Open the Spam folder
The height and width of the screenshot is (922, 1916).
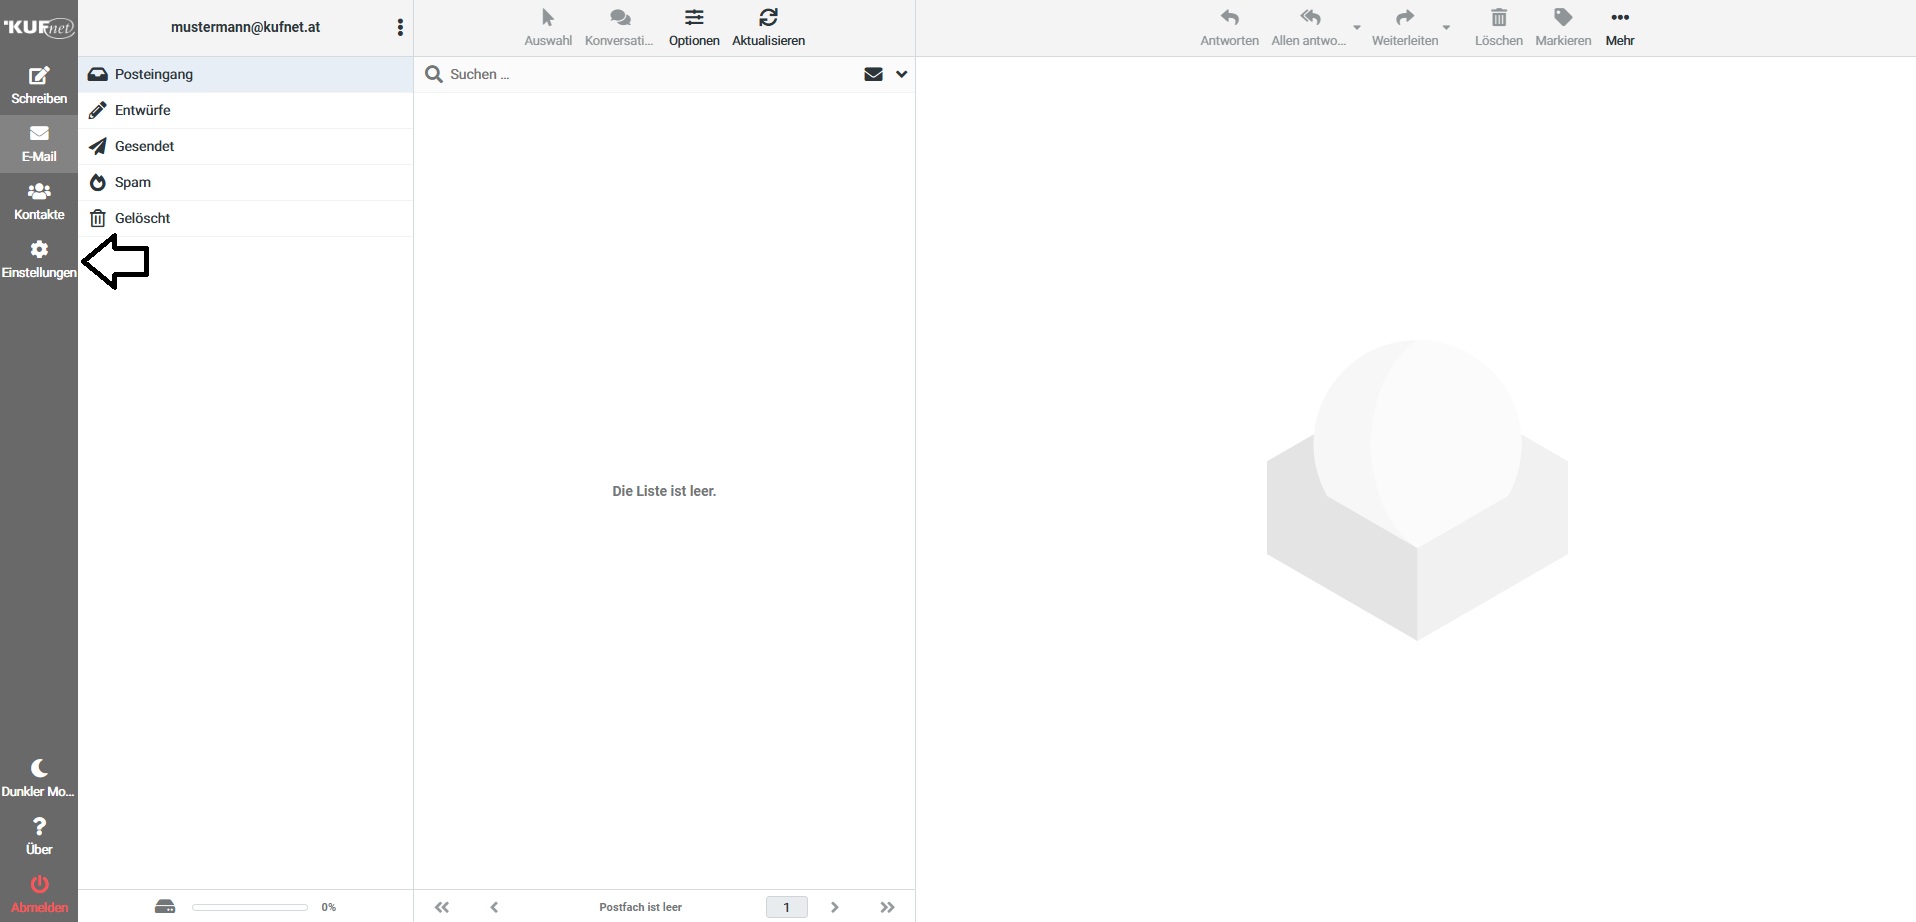click(133, 182)
